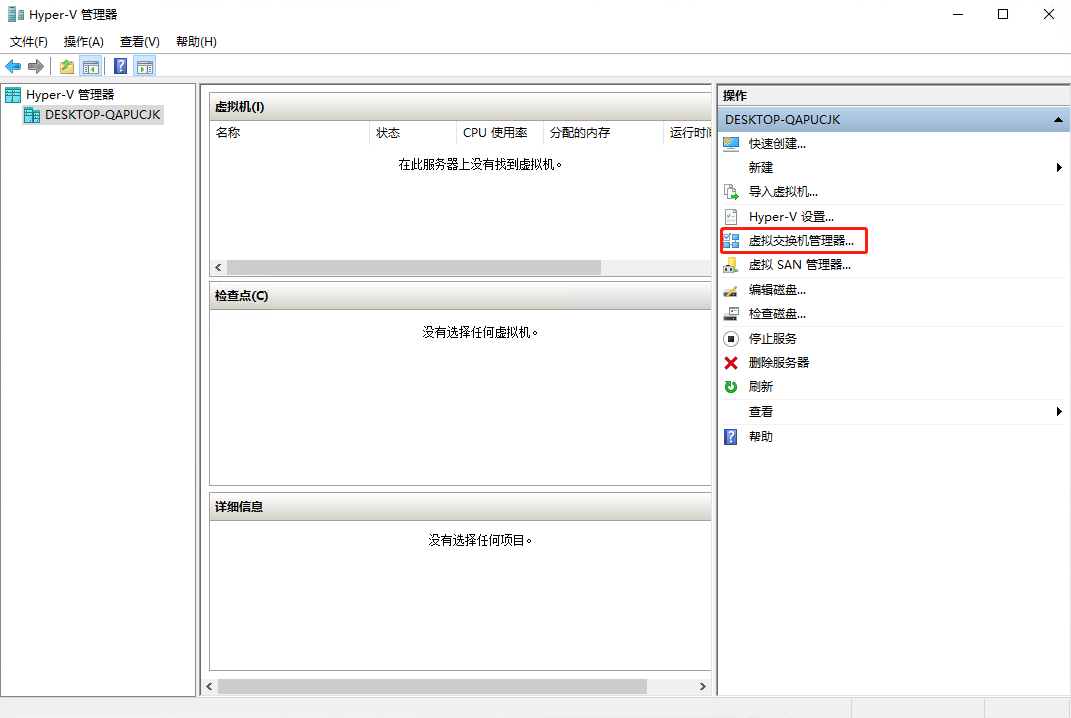Toggle the Show/Hide Action Pane icon
The height and width of the screenshot is (718, 1071).
[145, 66]
